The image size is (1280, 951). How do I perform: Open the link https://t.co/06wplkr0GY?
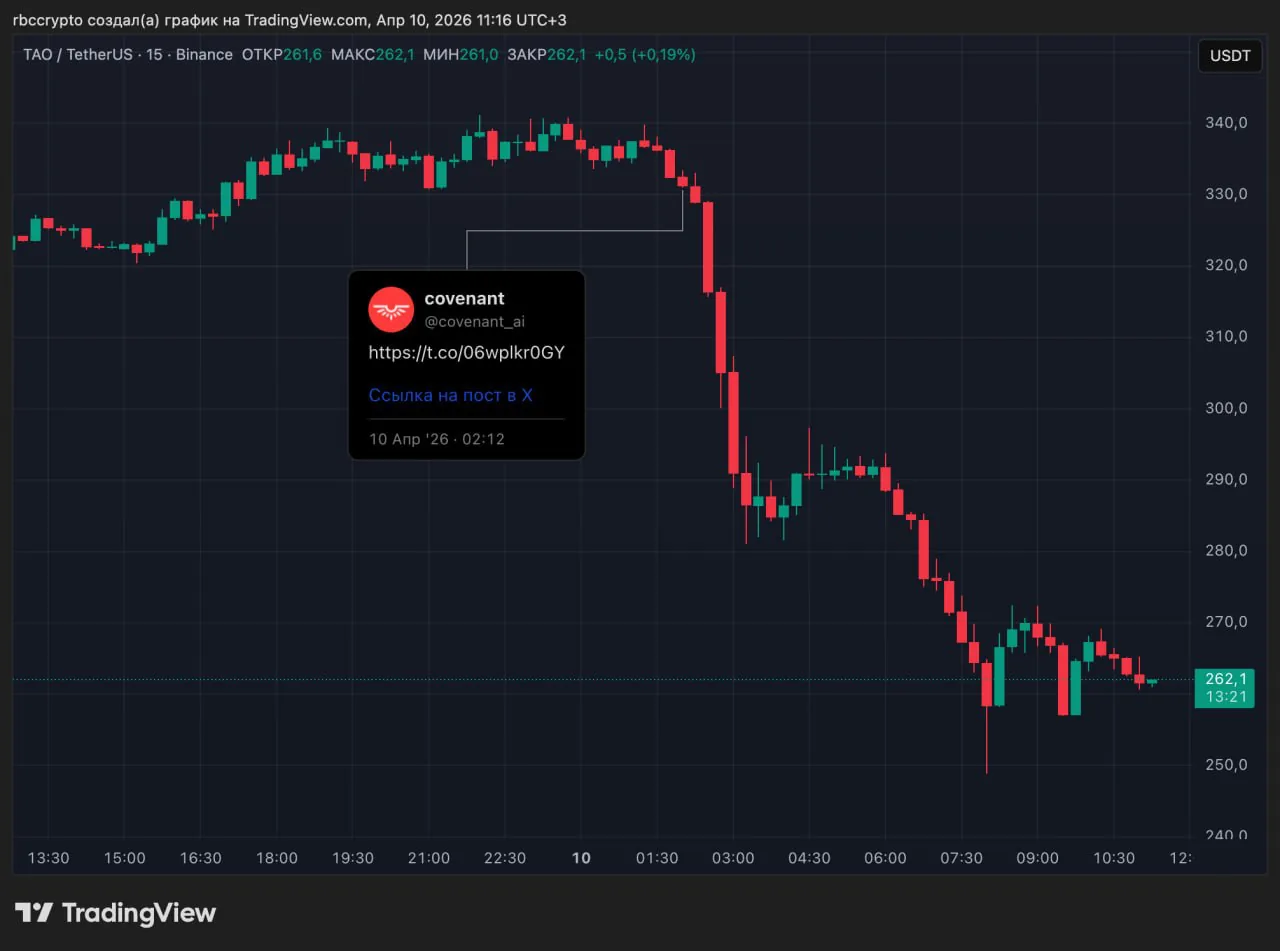466,352
